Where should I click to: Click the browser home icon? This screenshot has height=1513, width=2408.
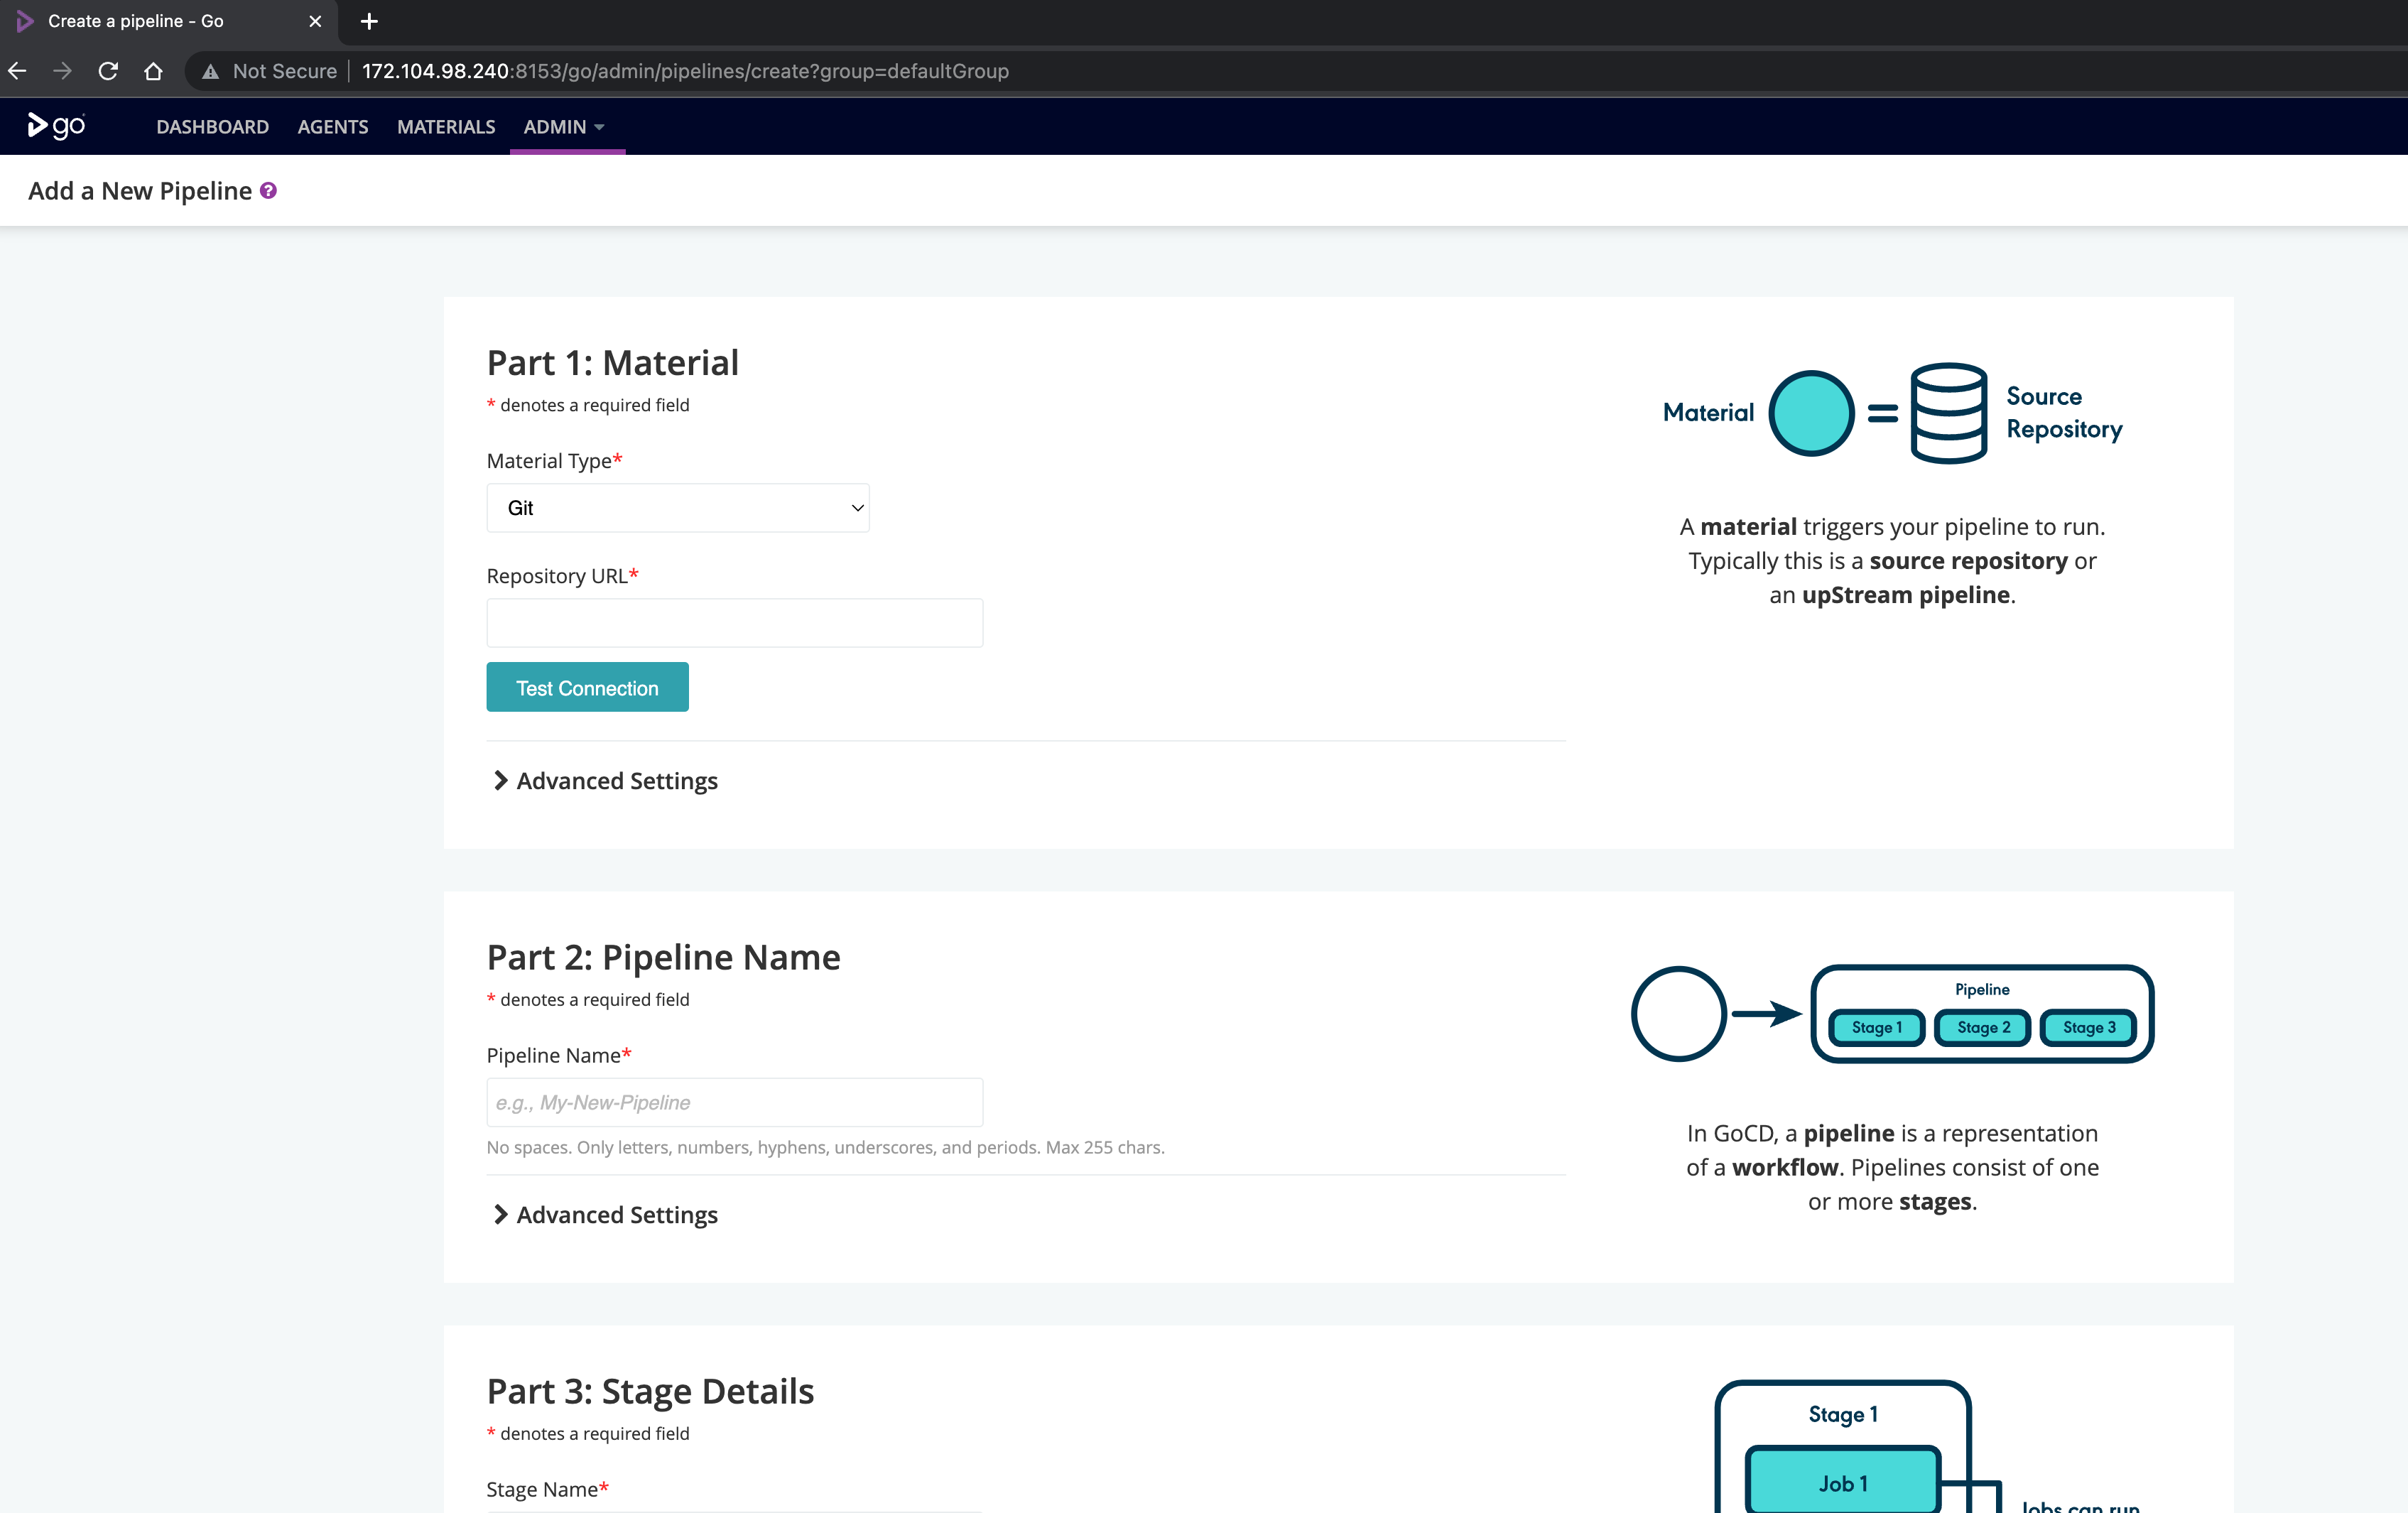[x=153, y=71]
